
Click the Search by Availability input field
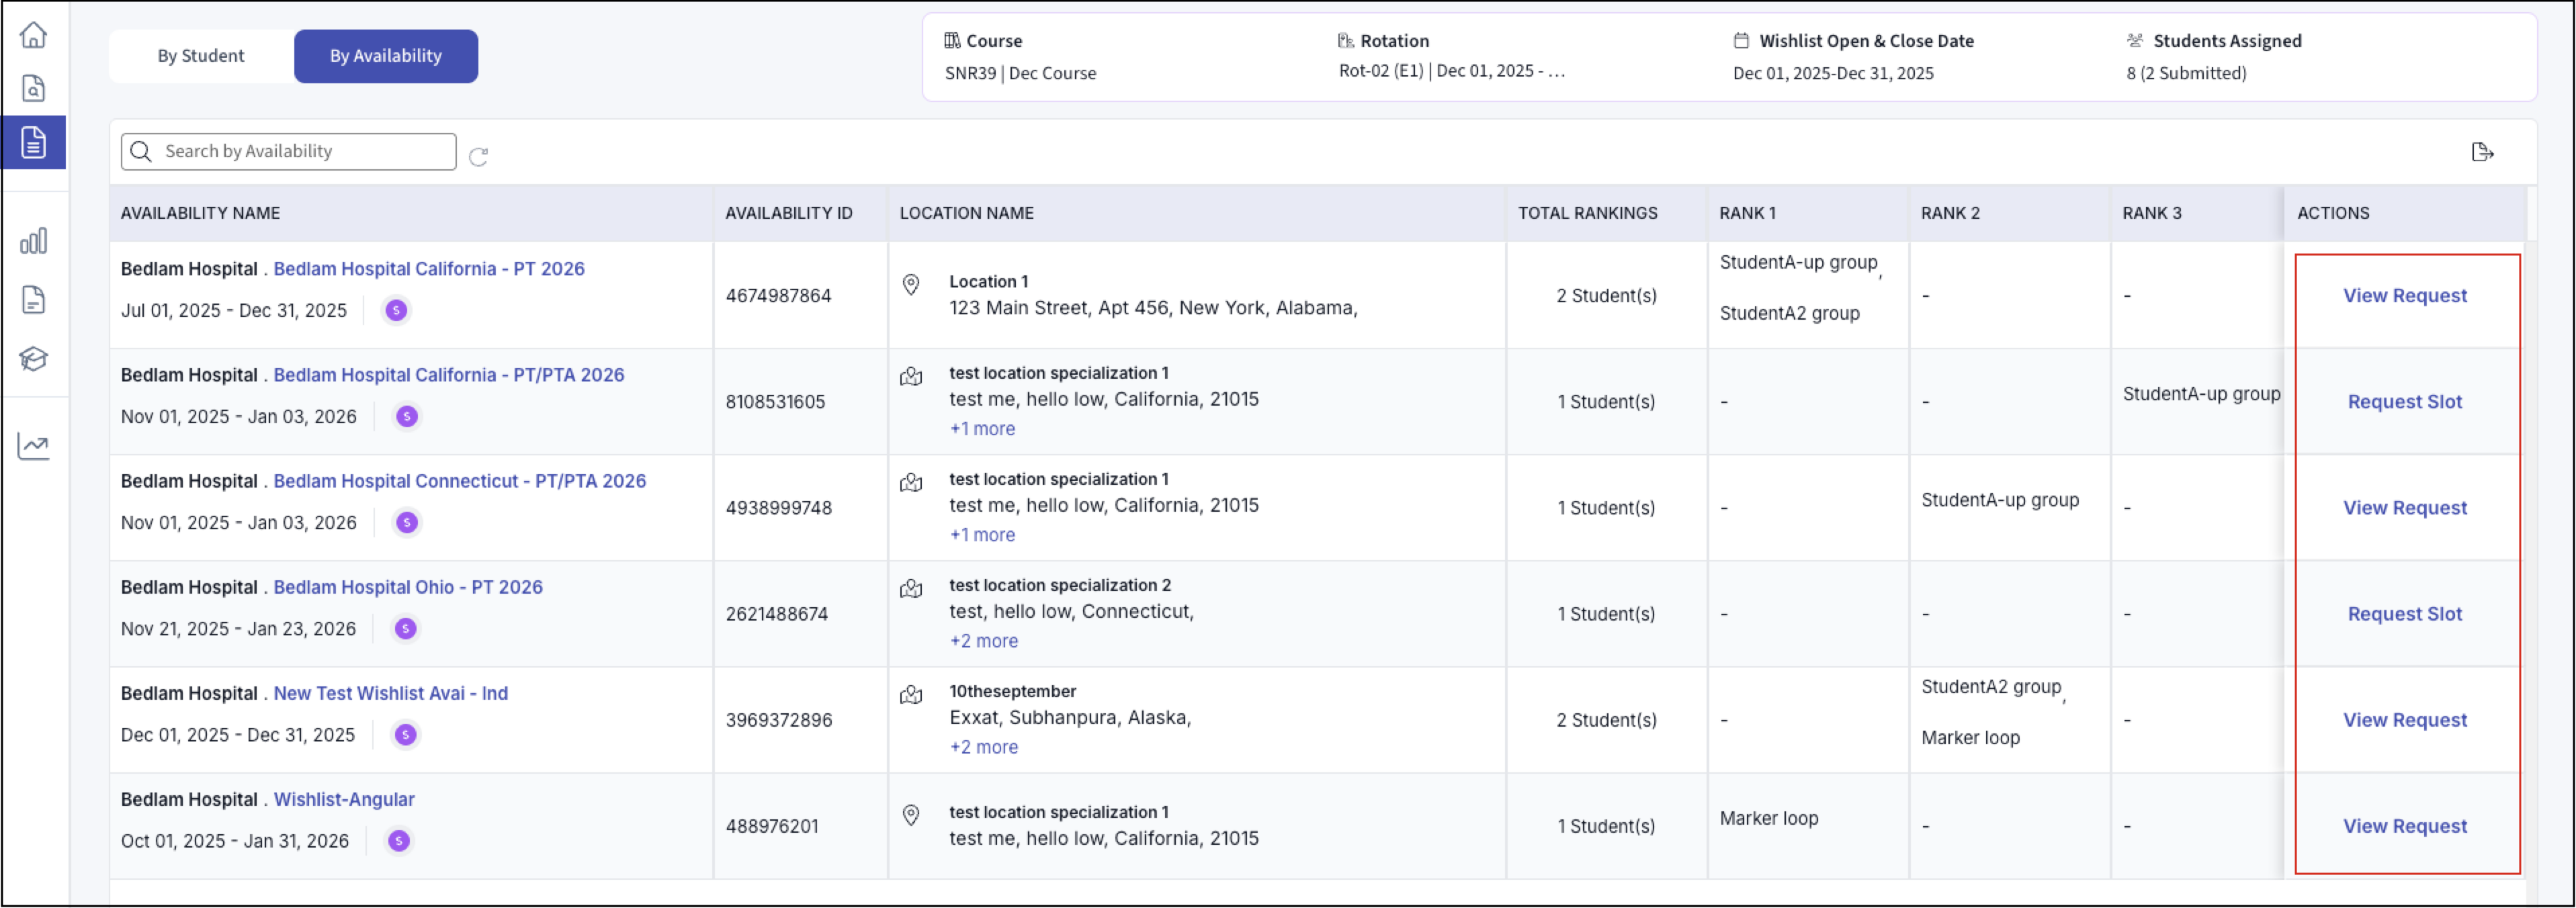pos(300,152)
